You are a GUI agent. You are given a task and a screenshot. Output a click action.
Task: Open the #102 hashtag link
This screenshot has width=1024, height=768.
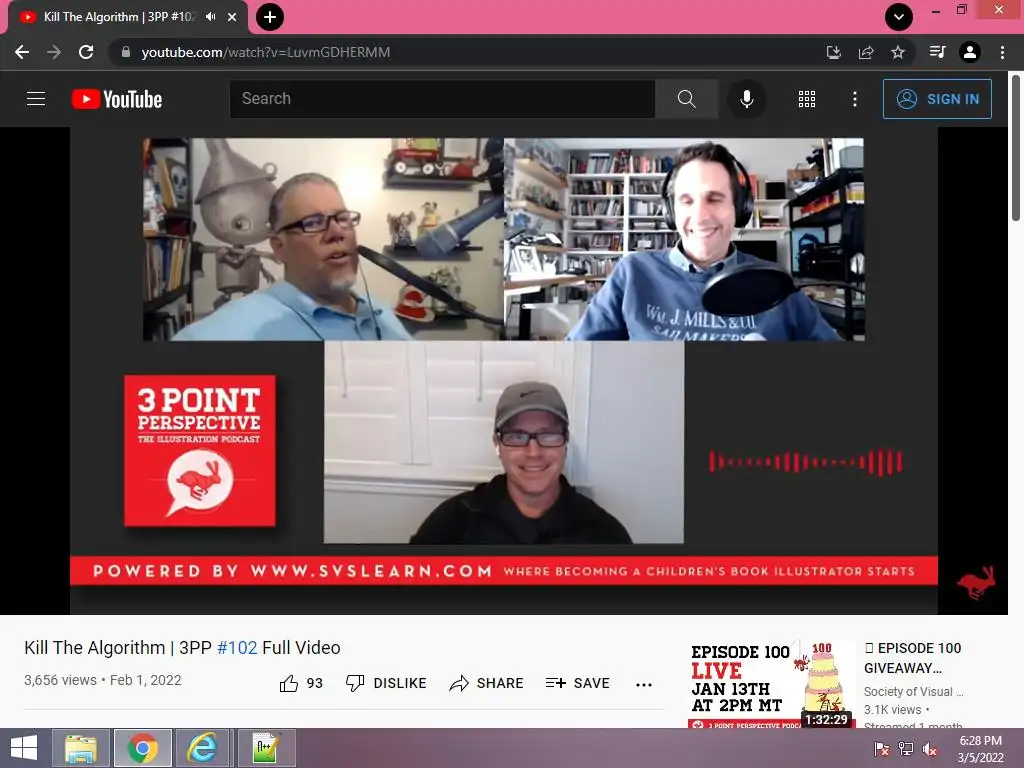237,648
